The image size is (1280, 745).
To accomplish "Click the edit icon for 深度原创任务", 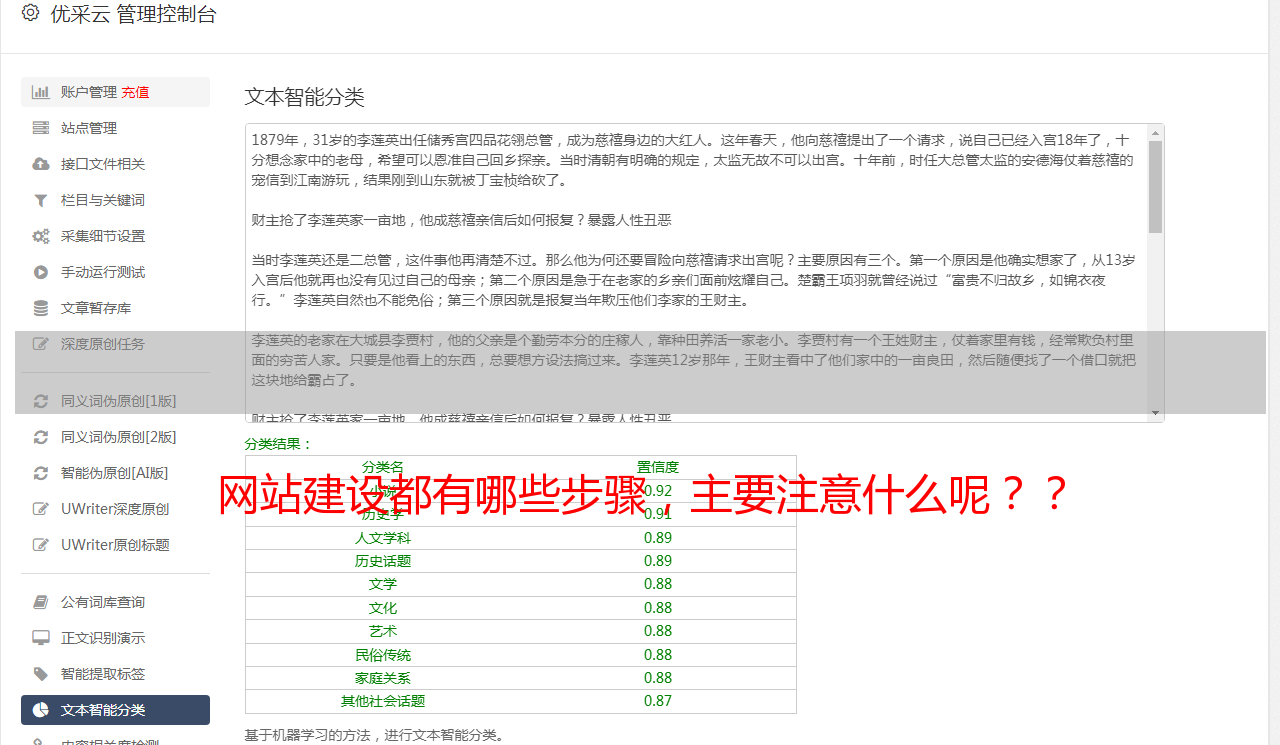I will coord(41,344).
